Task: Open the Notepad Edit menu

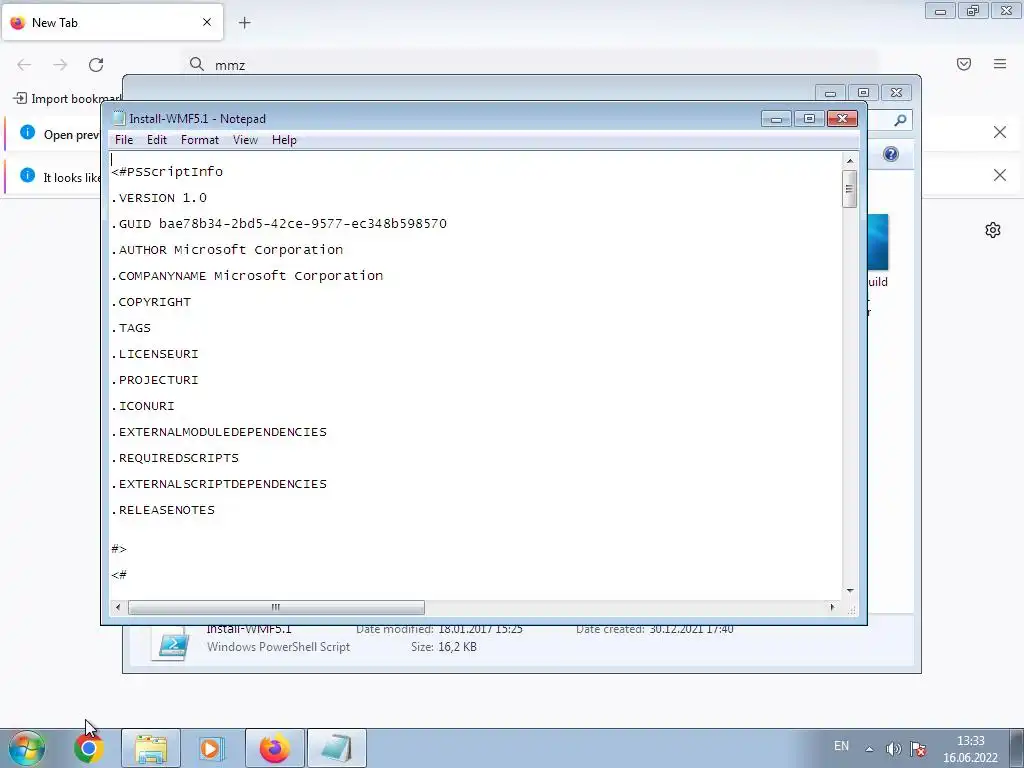Action: [157, 140]
